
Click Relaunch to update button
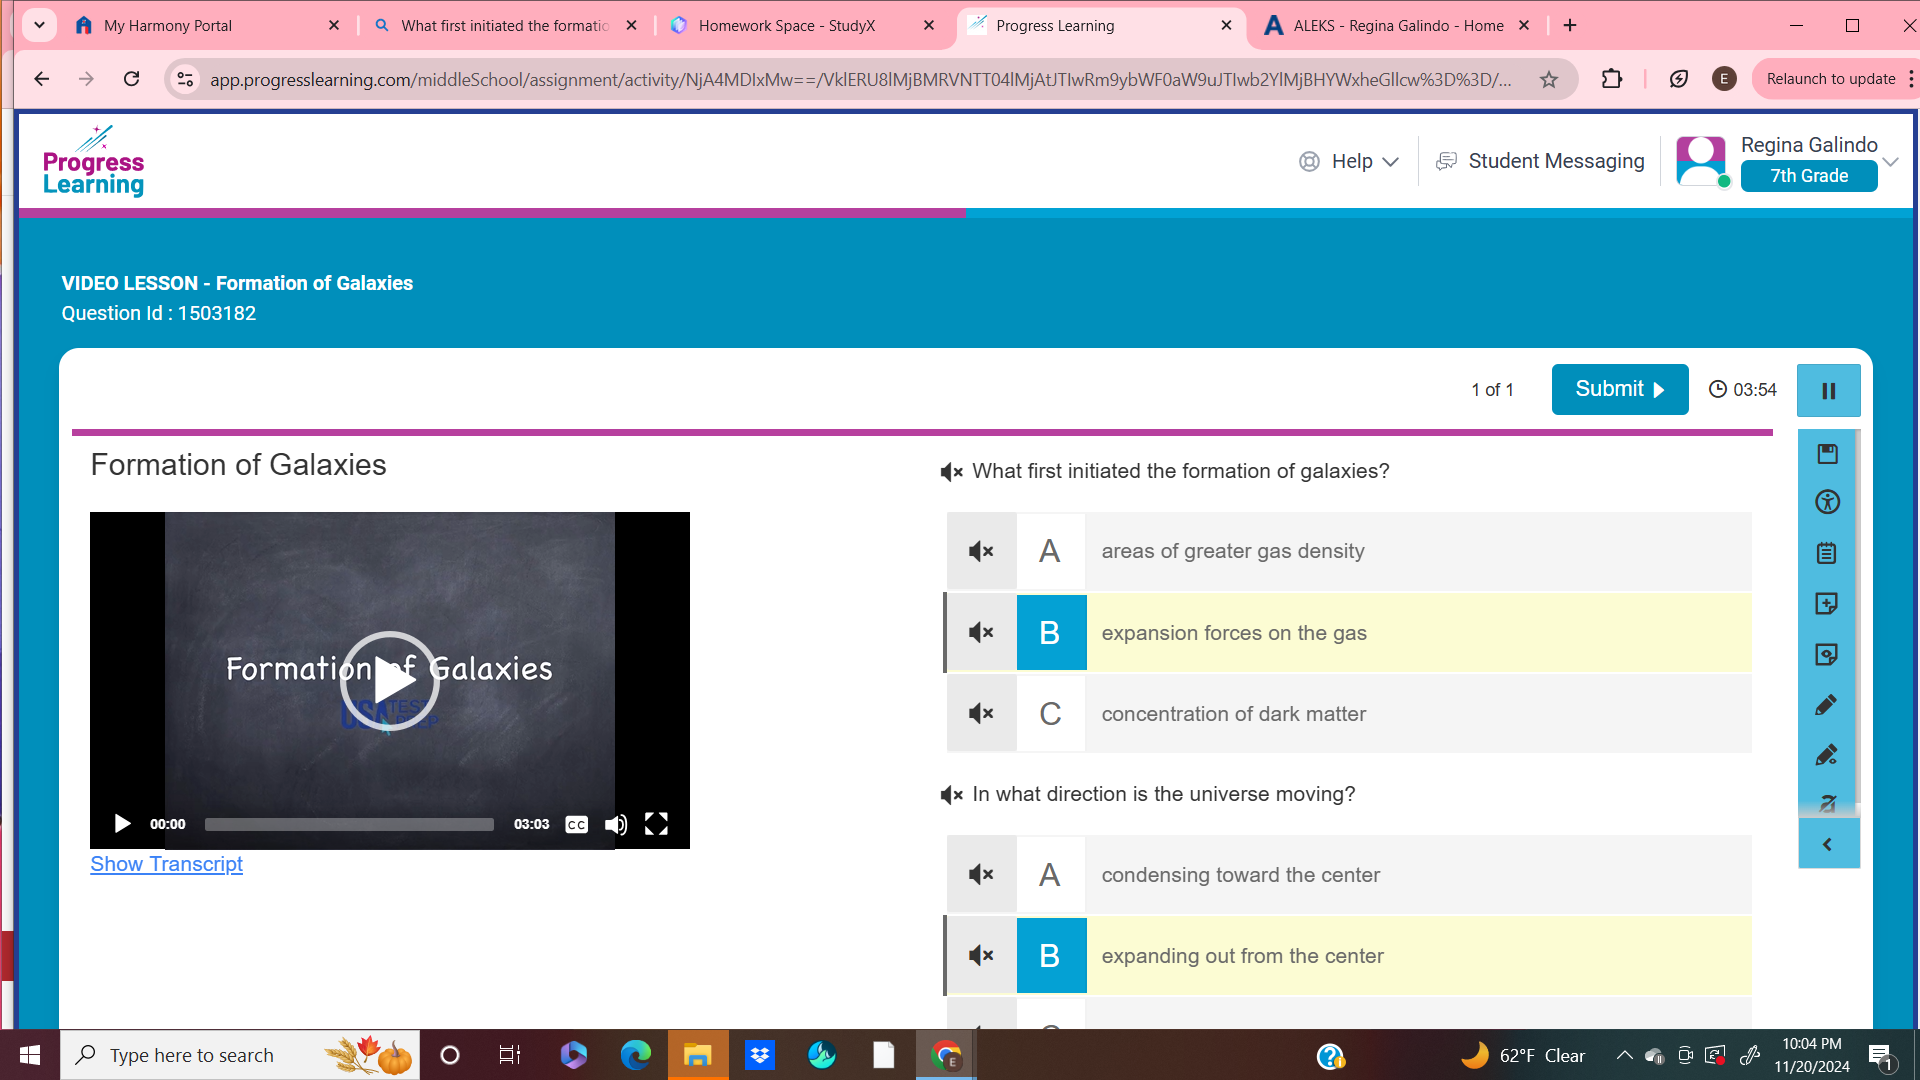(1830, 79)
